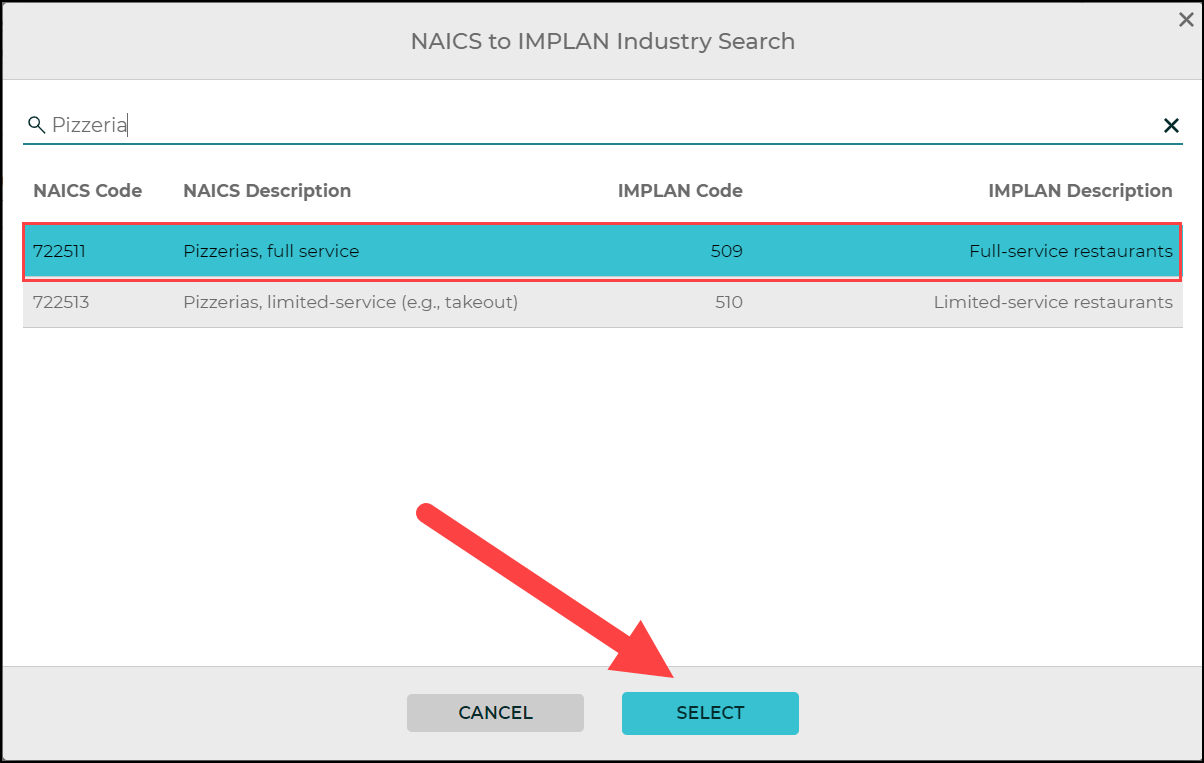Click 'Limited-service restaurants' IMPLAN description
The width and height of the screenshot is (1204, 763).
click(1053, 302)
